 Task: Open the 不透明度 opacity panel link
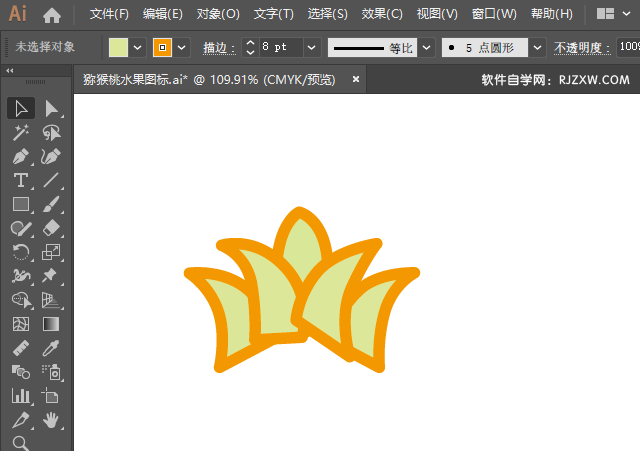[582, 48]
